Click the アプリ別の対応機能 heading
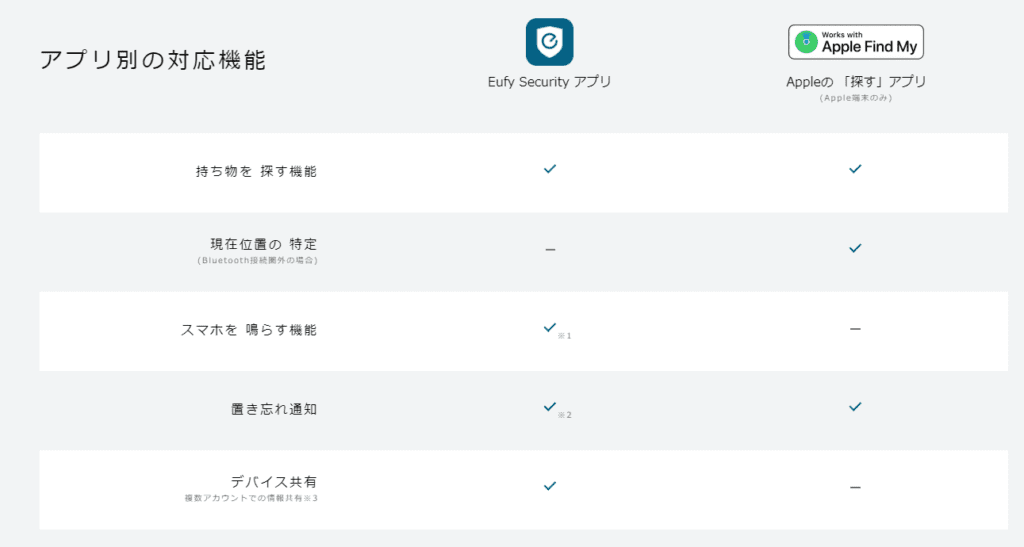The image size is (1024, 547). (153, 60)
